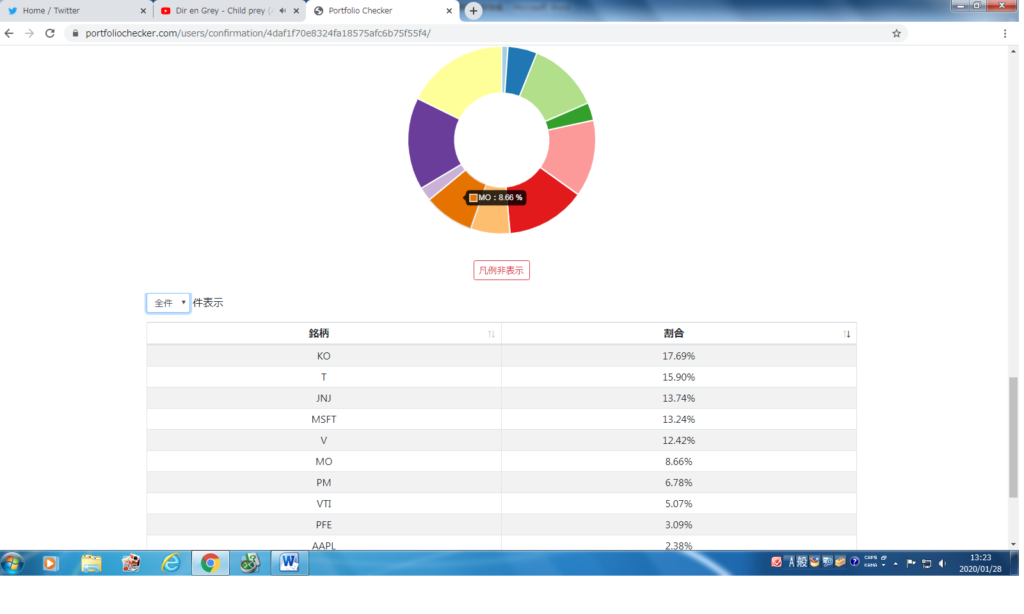Viewport: 1024px width, 614px height.
Task: Click the 15.90% value cell
Action: pos(679,377)
